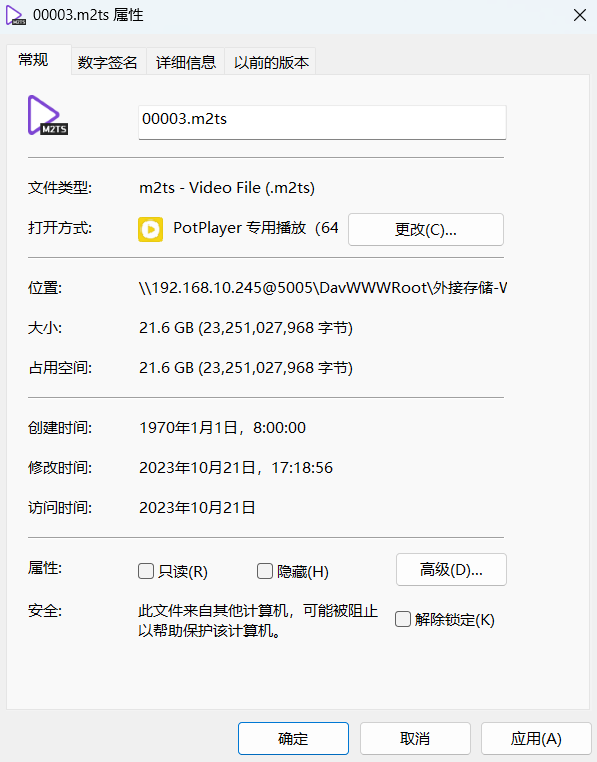Click the 修改时间 modified date value
Viewport: 597px width, 762px height.
pos(236,468)
